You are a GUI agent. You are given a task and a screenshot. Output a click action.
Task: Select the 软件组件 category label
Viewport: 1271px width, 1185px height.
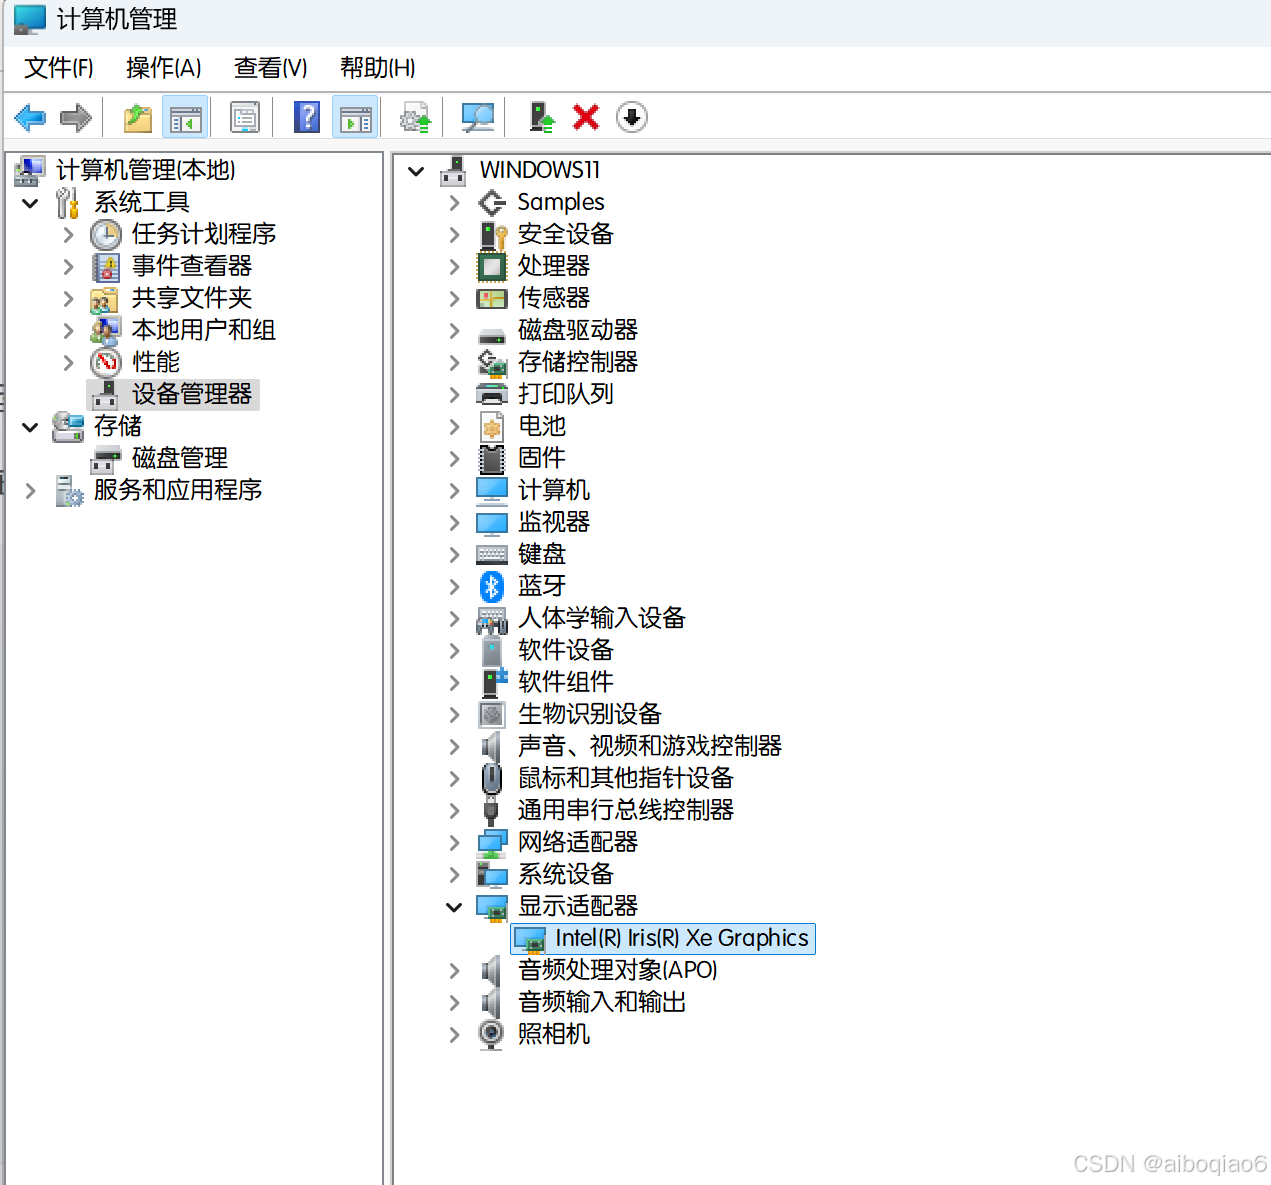tap(566, 682)
